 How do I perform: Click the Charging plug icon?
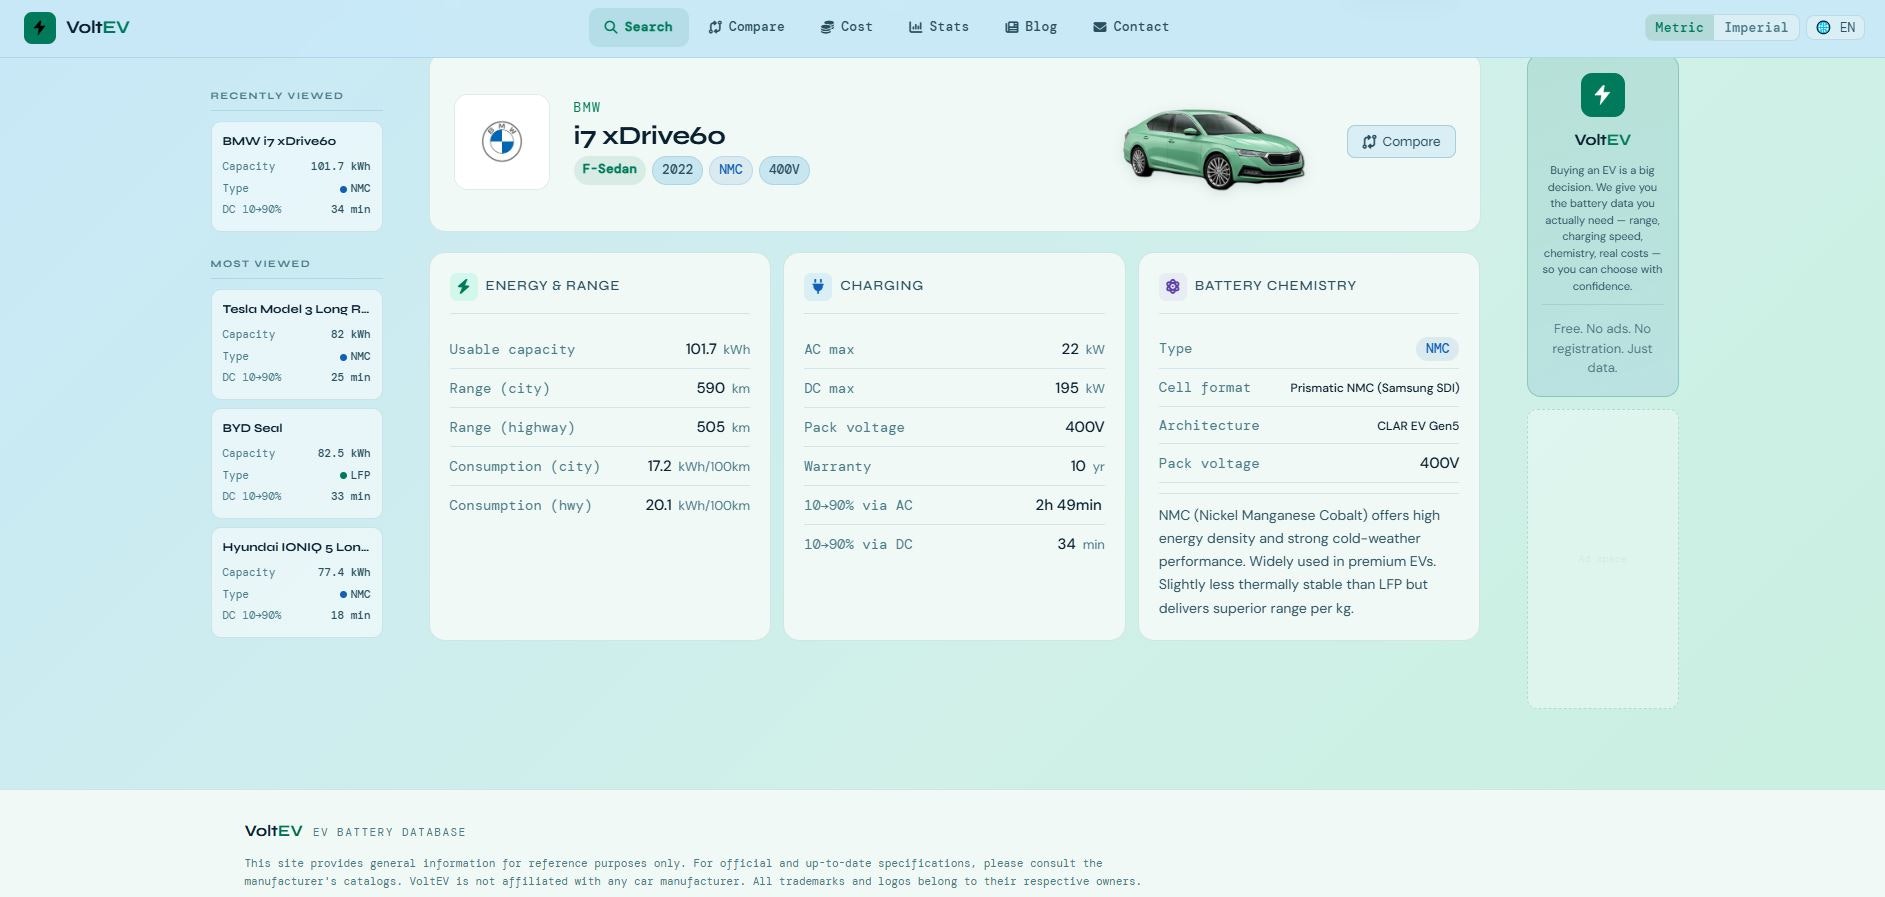[818, 287]
